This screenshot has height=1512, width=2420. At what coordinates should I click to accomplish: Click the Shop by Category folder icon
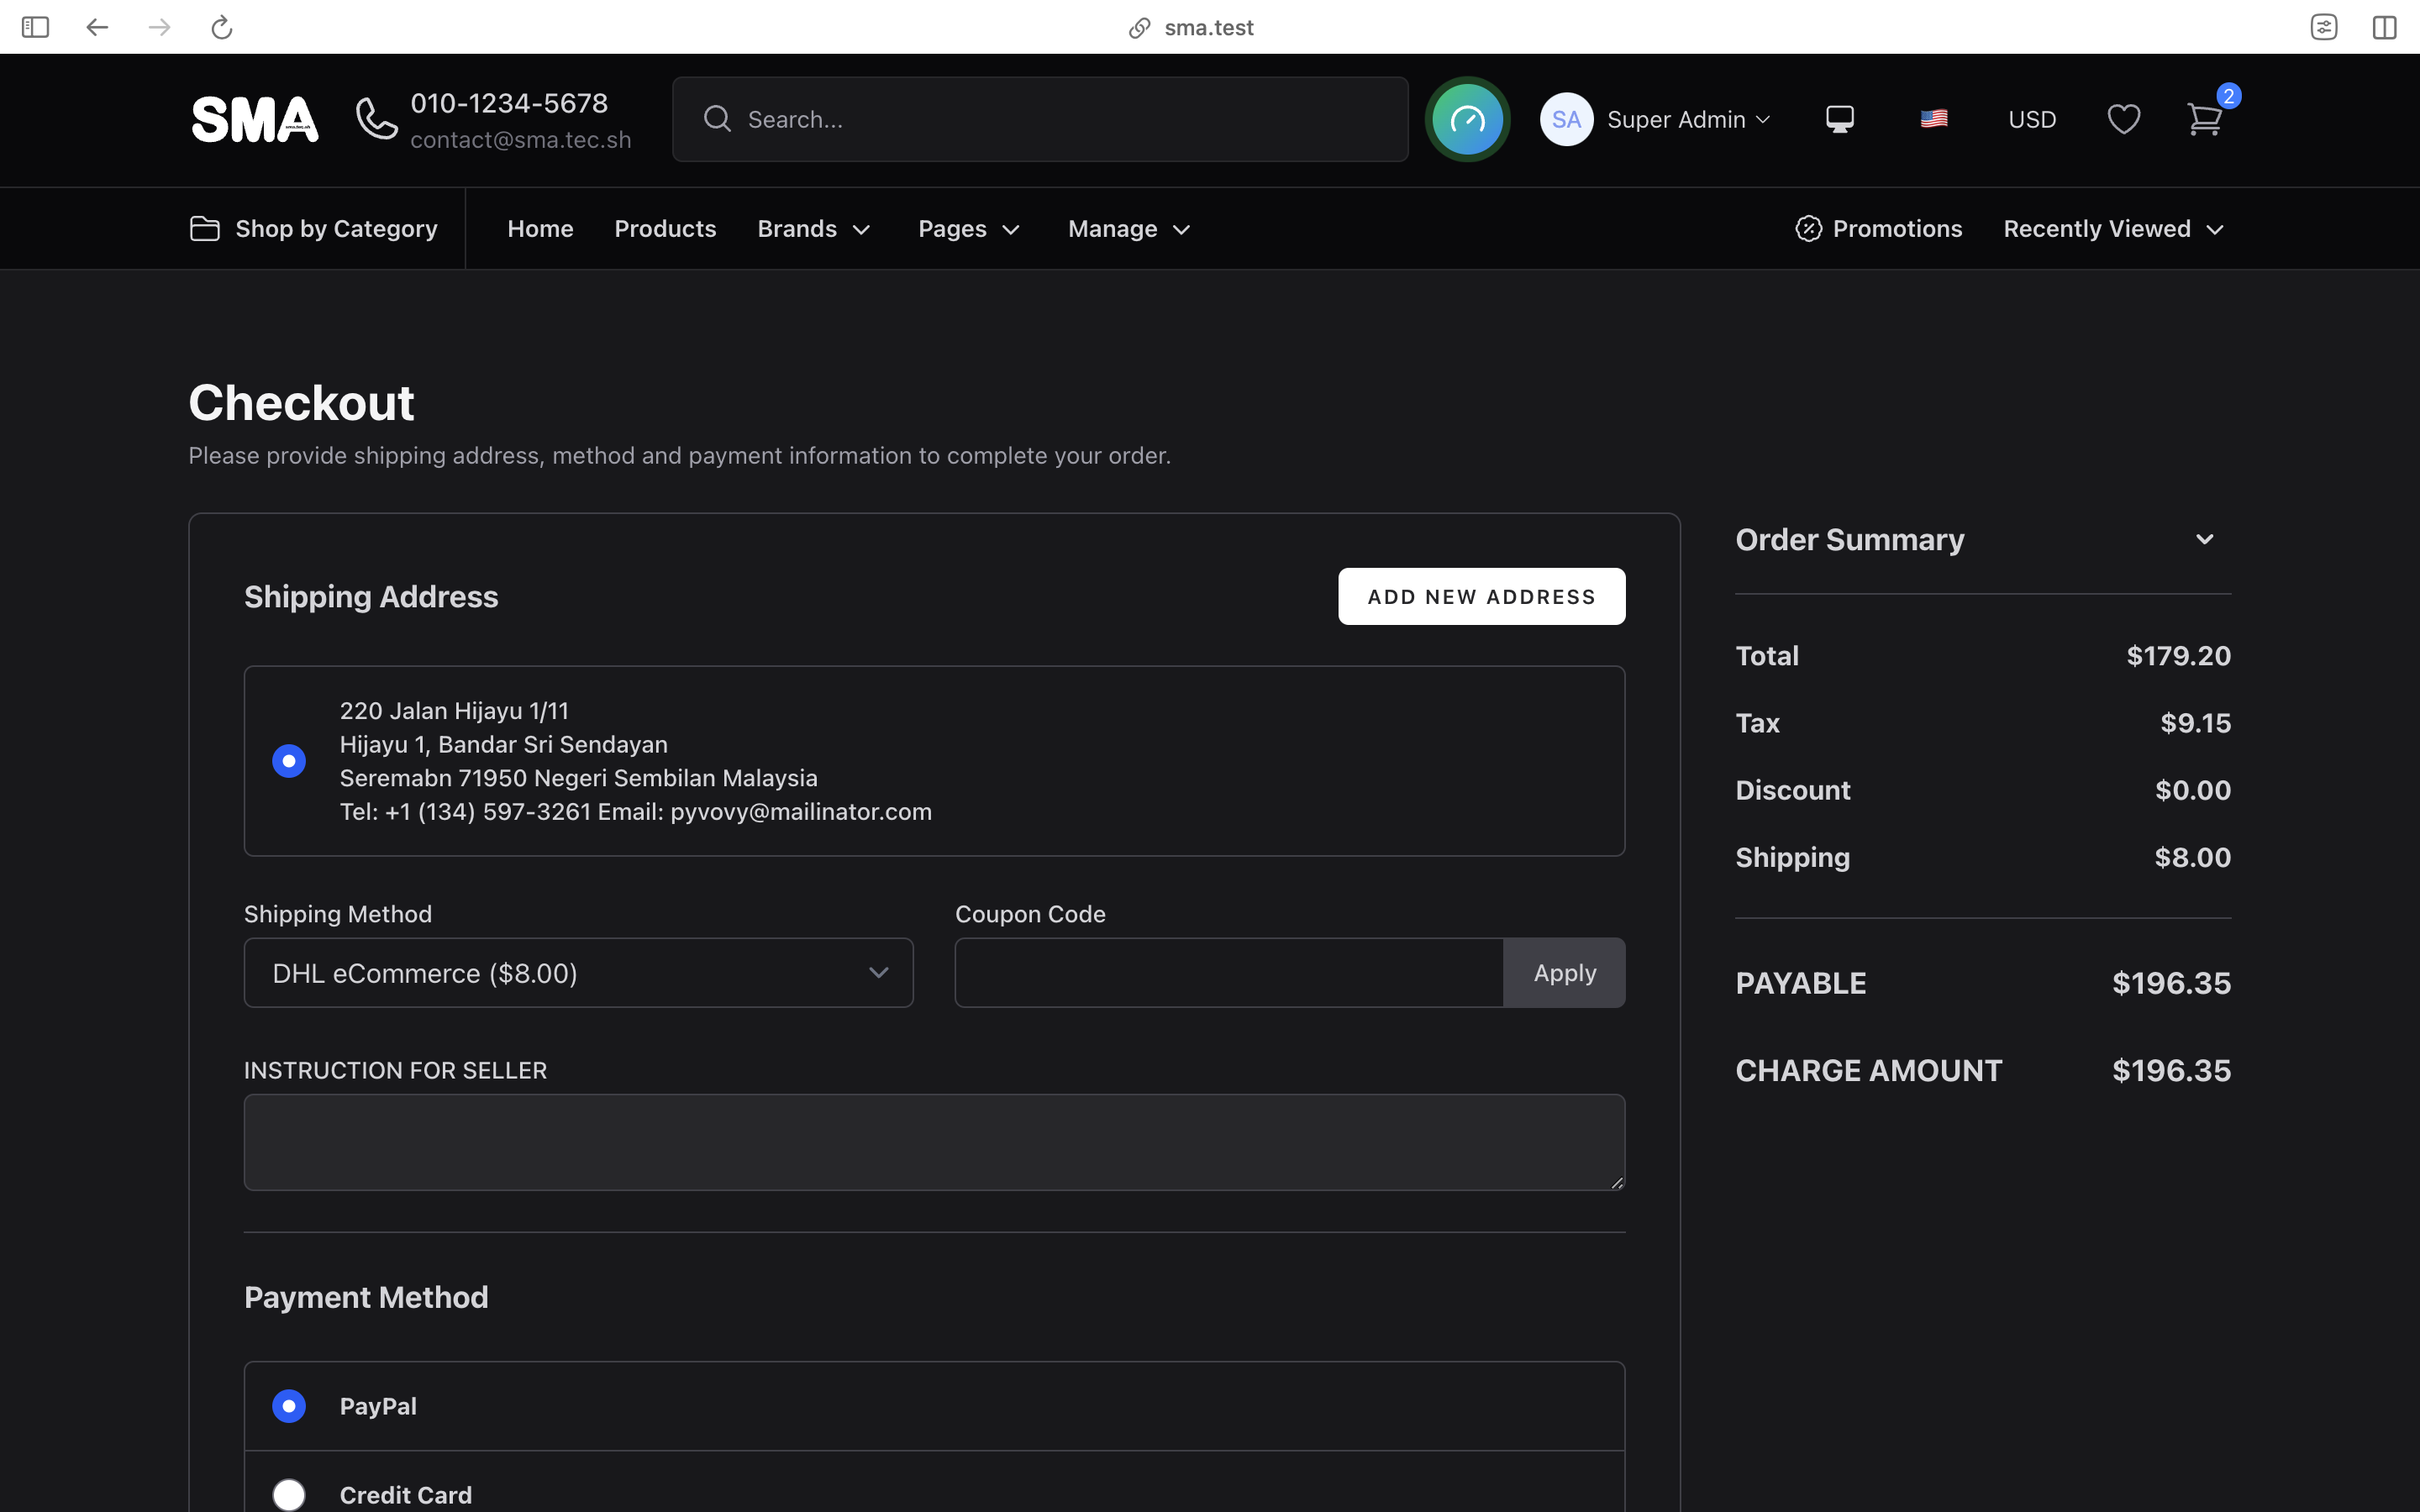204,229
